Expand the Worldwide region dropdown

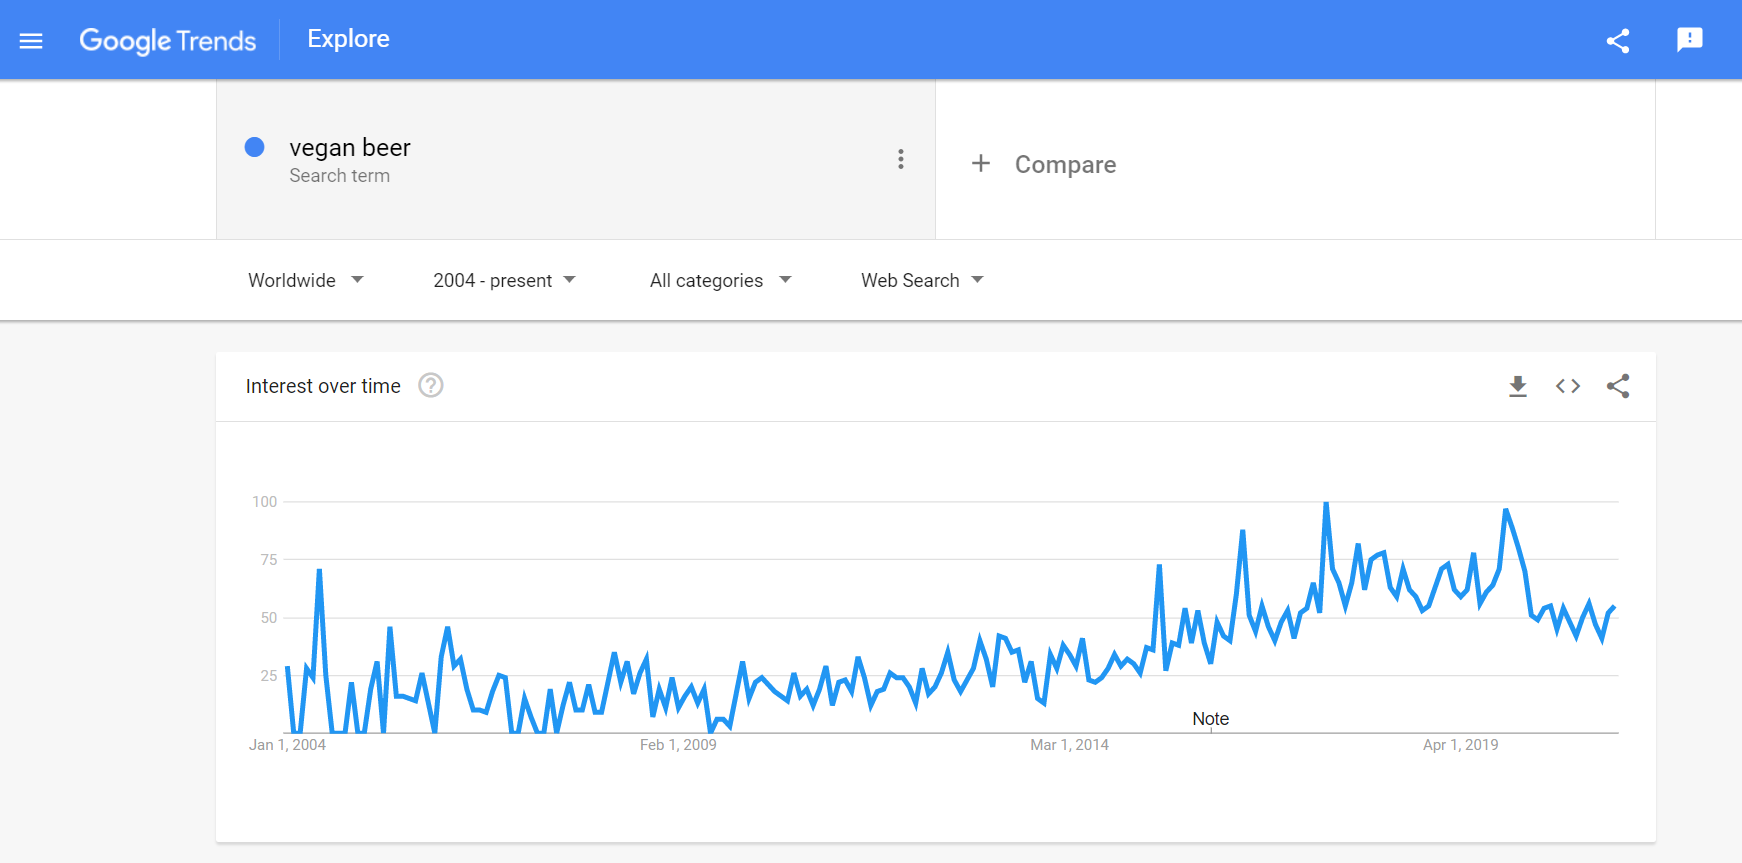(306, 280)
